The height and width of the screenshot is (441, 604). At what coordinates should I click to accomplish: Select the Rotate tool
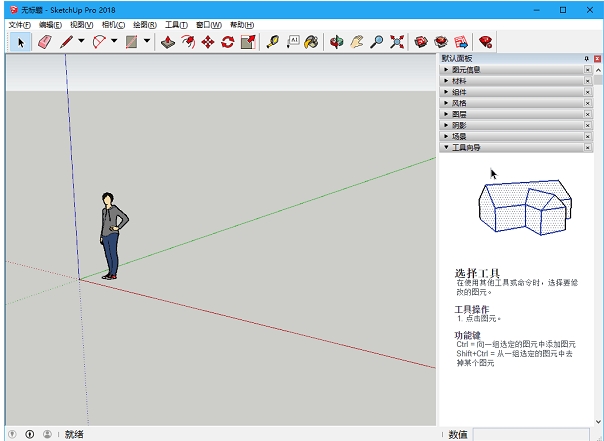(x=228, y=42)
